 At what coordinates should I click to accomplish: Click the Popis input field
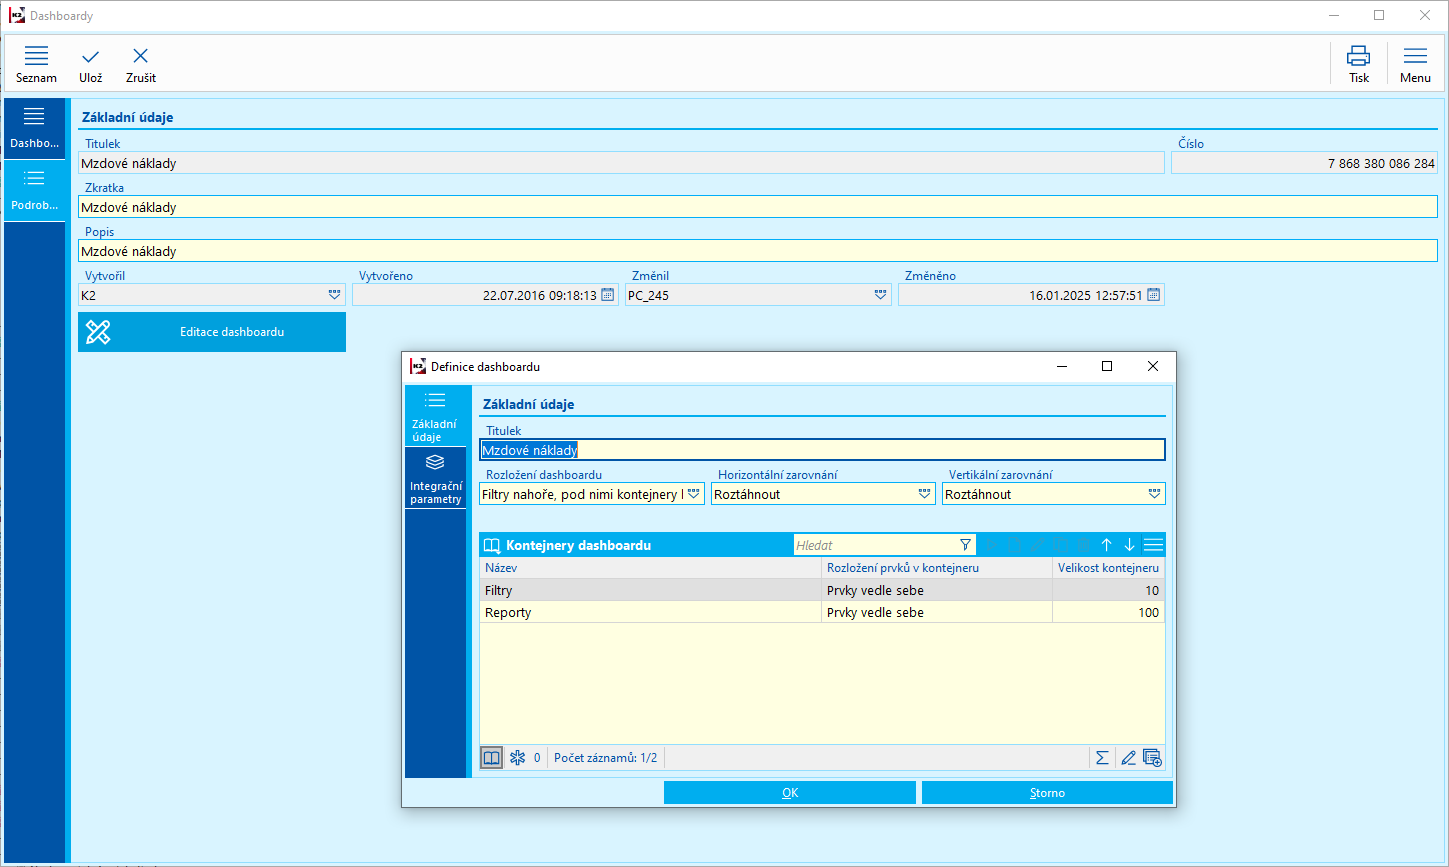[757, 251]
